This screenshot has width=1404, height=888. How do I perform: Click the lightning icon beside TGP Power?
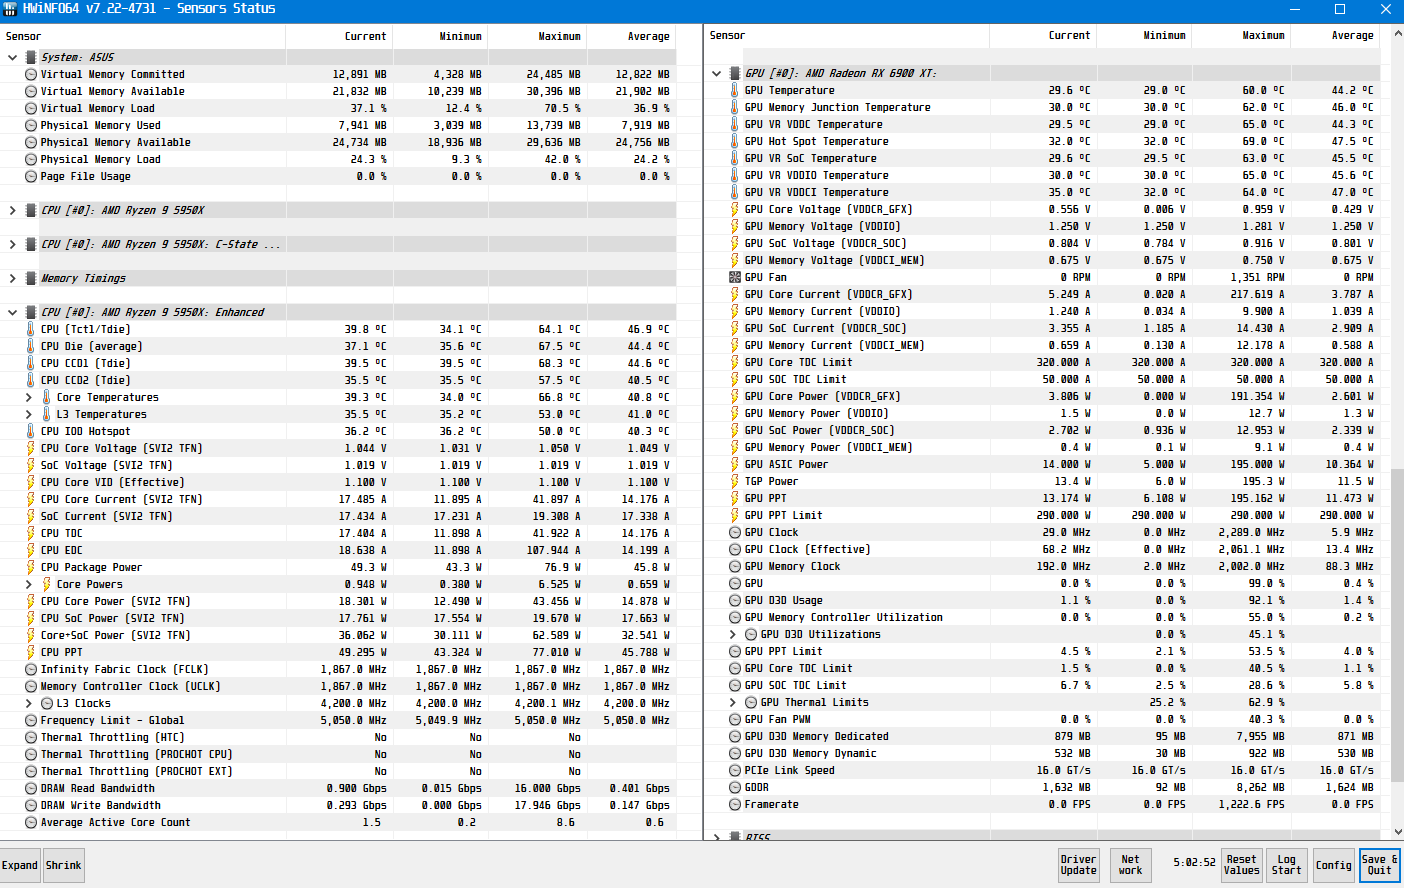click(x=735, y=481)
